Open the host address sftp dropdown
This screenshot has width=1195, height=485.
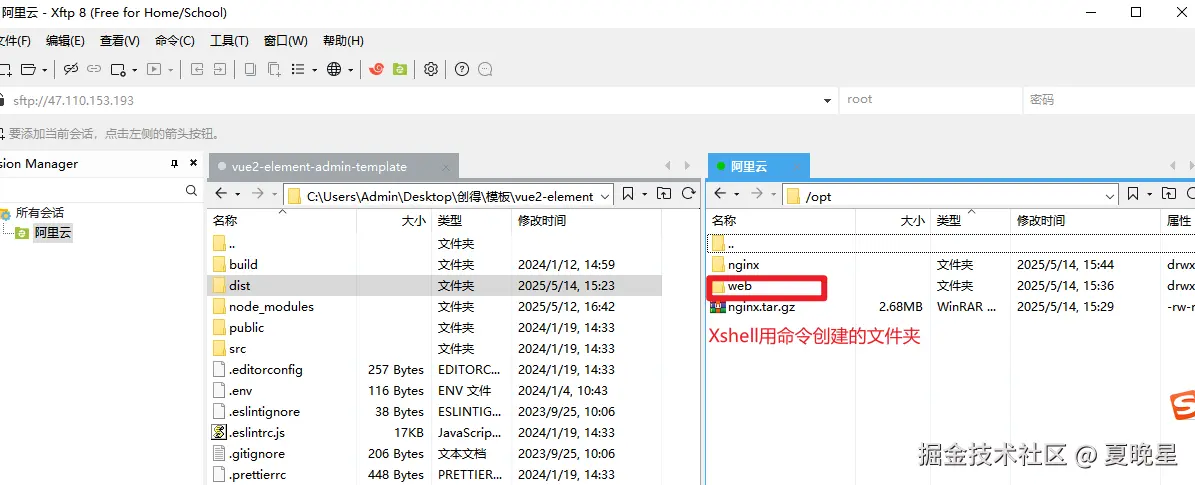[x=828, y=101]
